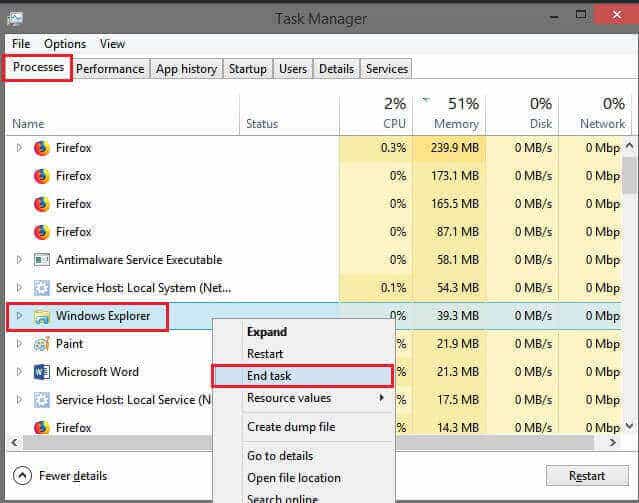Click the Microsoft Word icon
Viewport: 639px width, 503px height.
42,372
